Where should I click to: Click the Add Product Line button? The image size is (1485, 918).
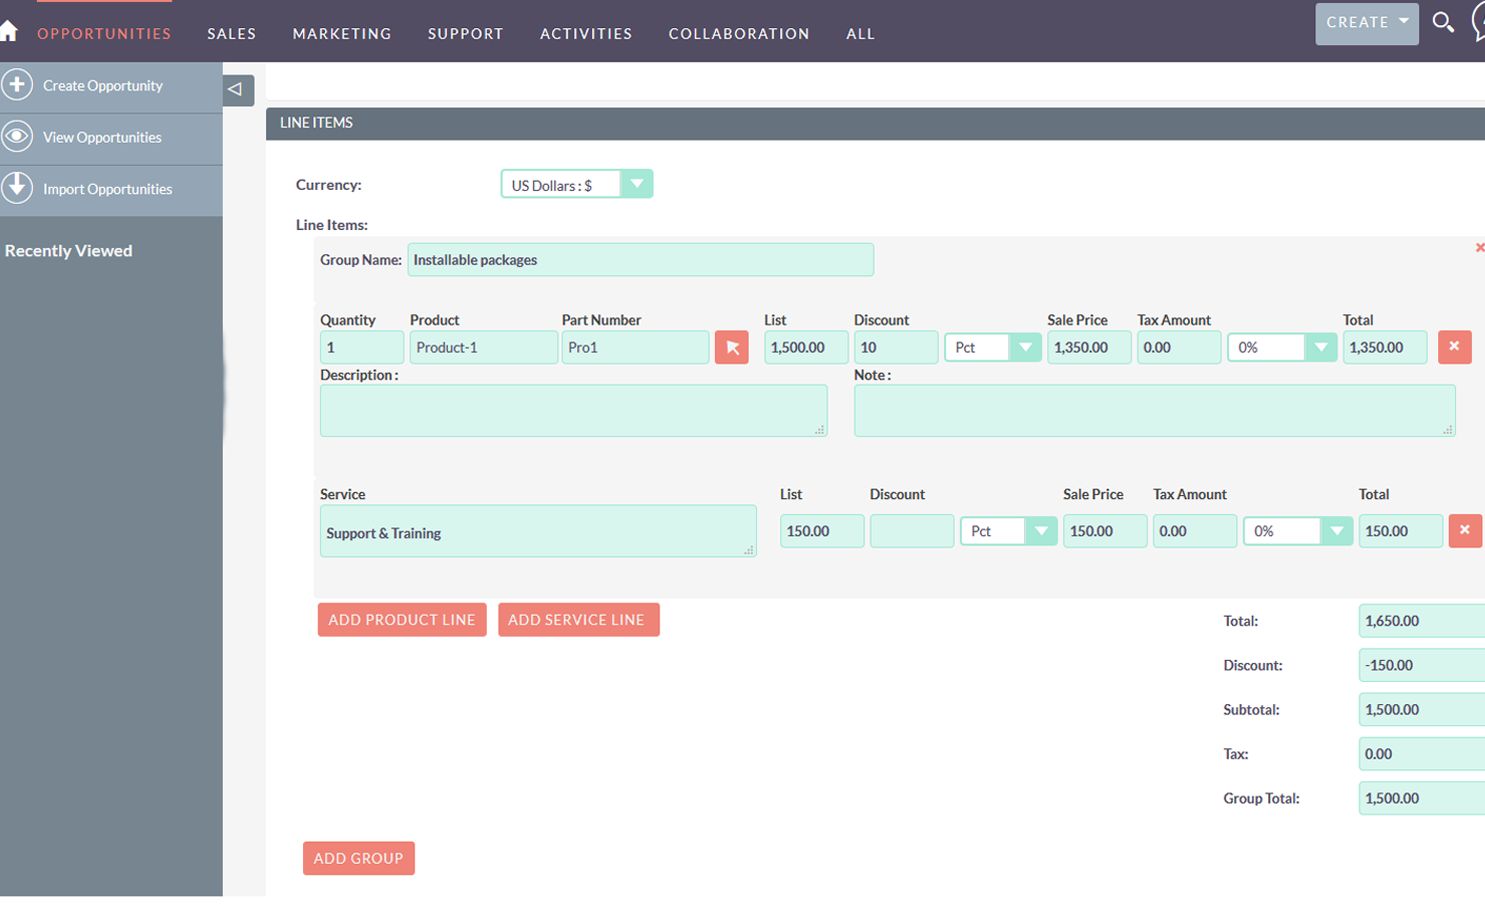coord(402,620)
